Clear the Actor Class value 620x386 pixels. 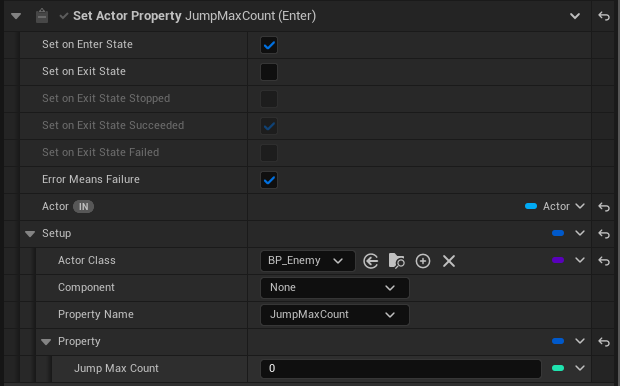[449, 261]
